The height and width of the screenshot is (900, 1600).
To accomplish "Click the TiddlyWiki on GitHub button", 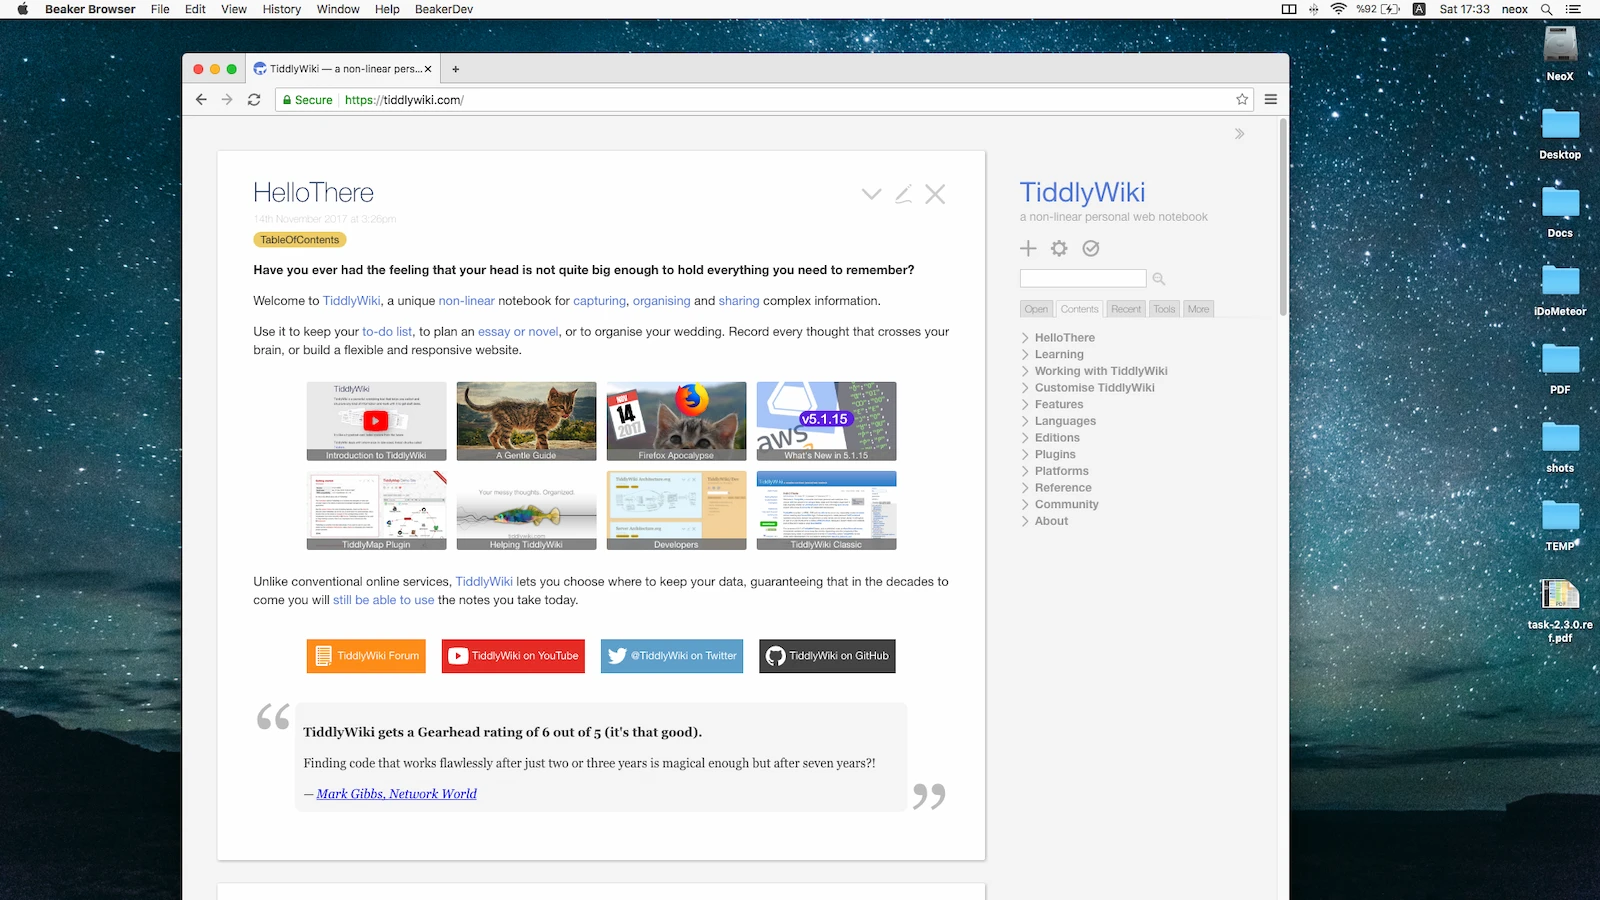I will point(827,656).
